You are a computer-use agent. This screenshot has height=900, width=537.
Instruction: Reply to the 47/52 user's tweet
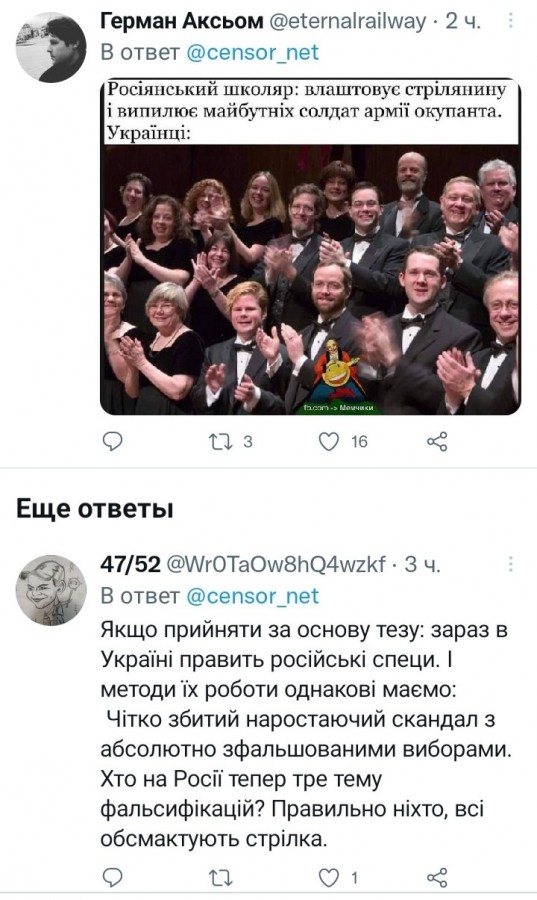click(x=112, y=877)
